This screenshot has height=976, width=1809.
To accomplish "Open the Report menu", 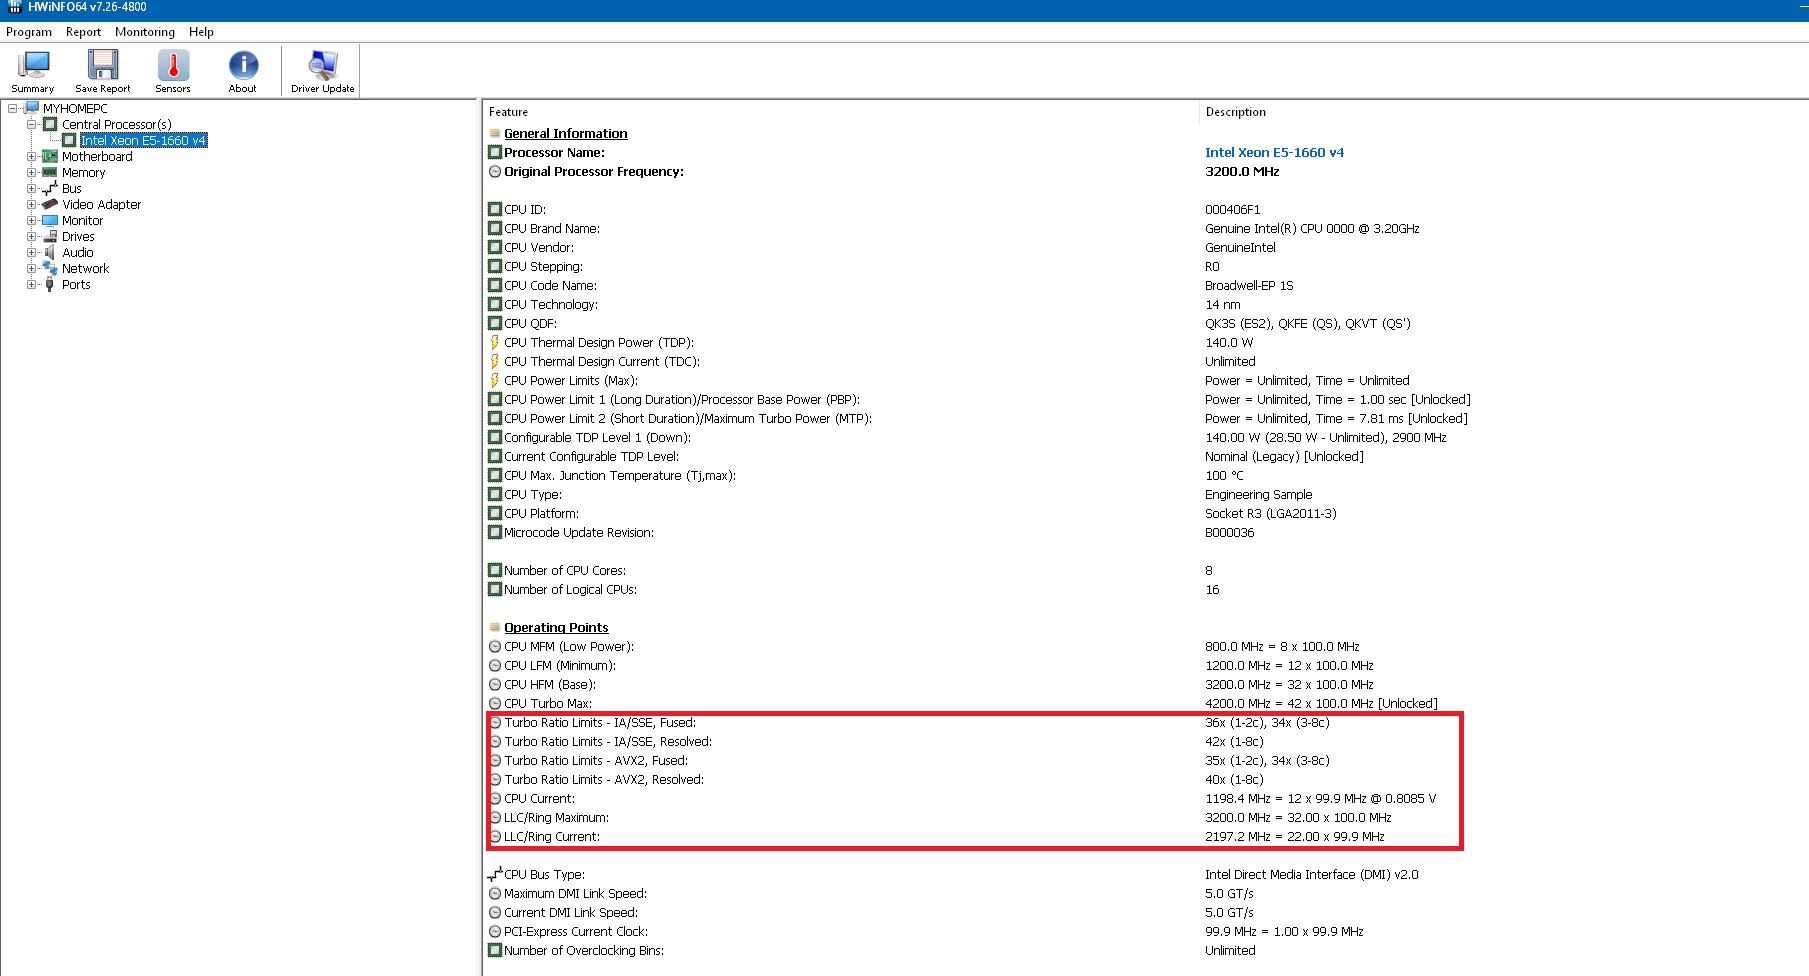I will pyautogui.click(x=83, y=32).
